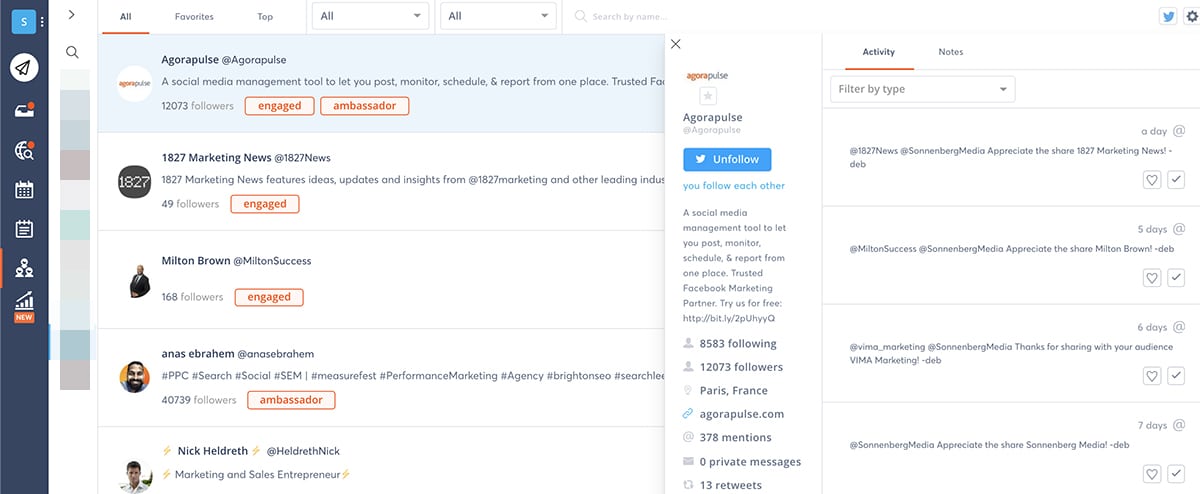Click the blue S account avatar

(x=22, y=20)
